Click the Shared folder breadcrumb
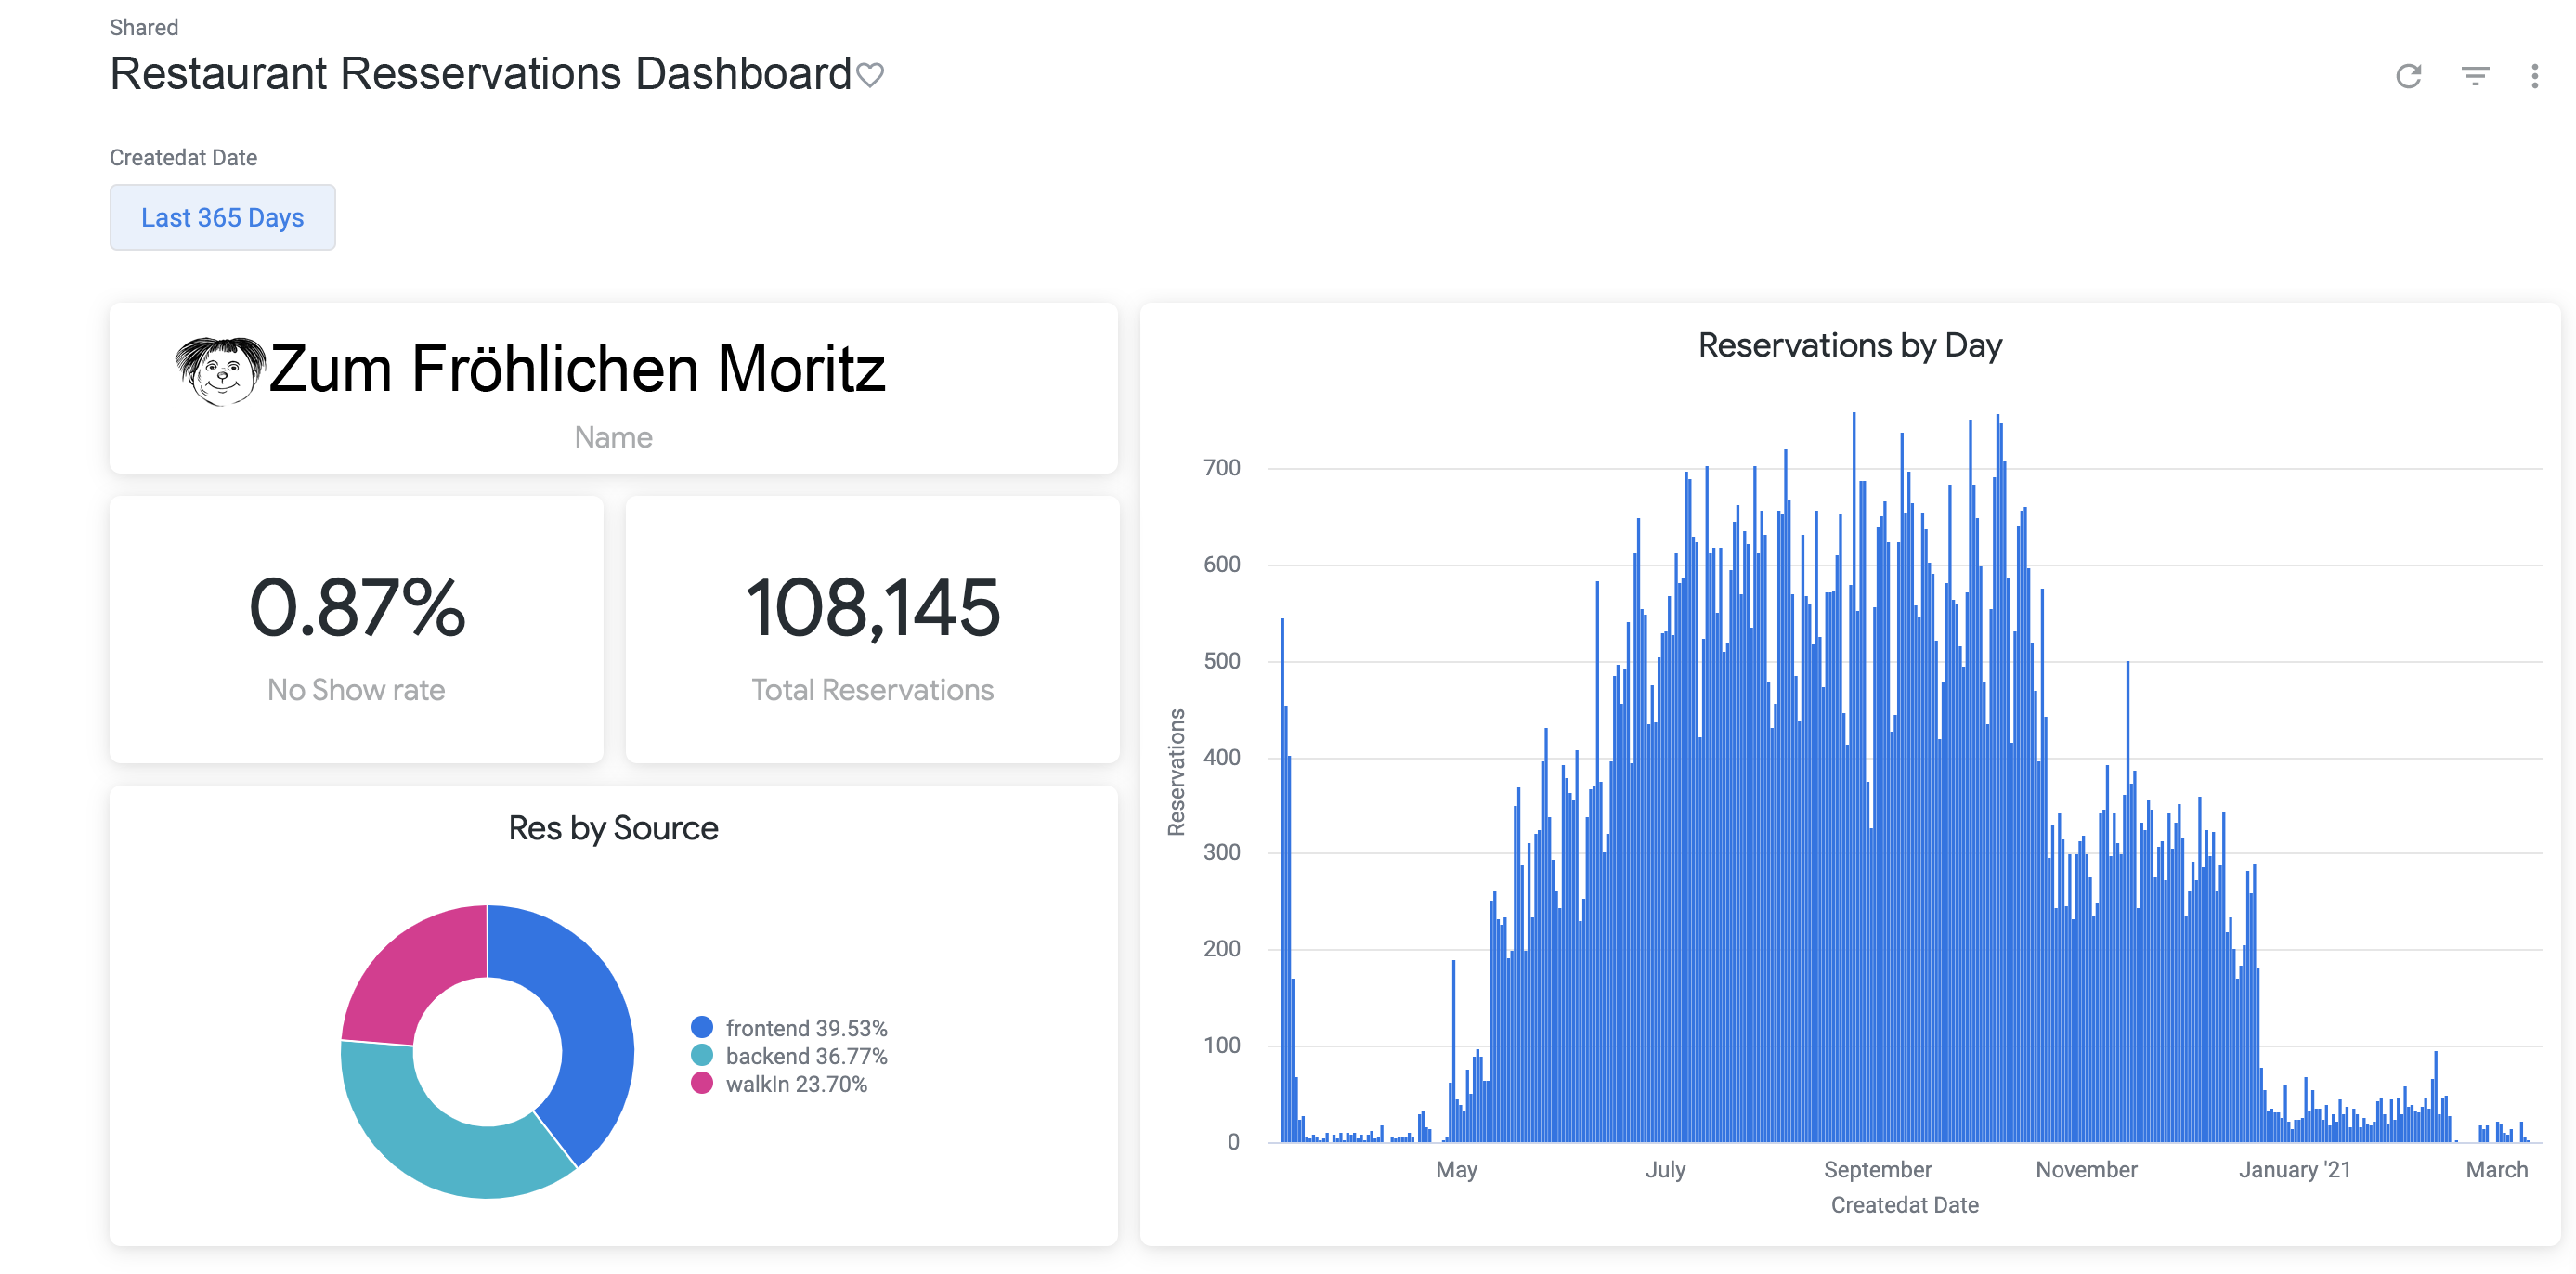Viewport: 2576px width, 1274px height. pyautogui.click(x=144, y=27)
